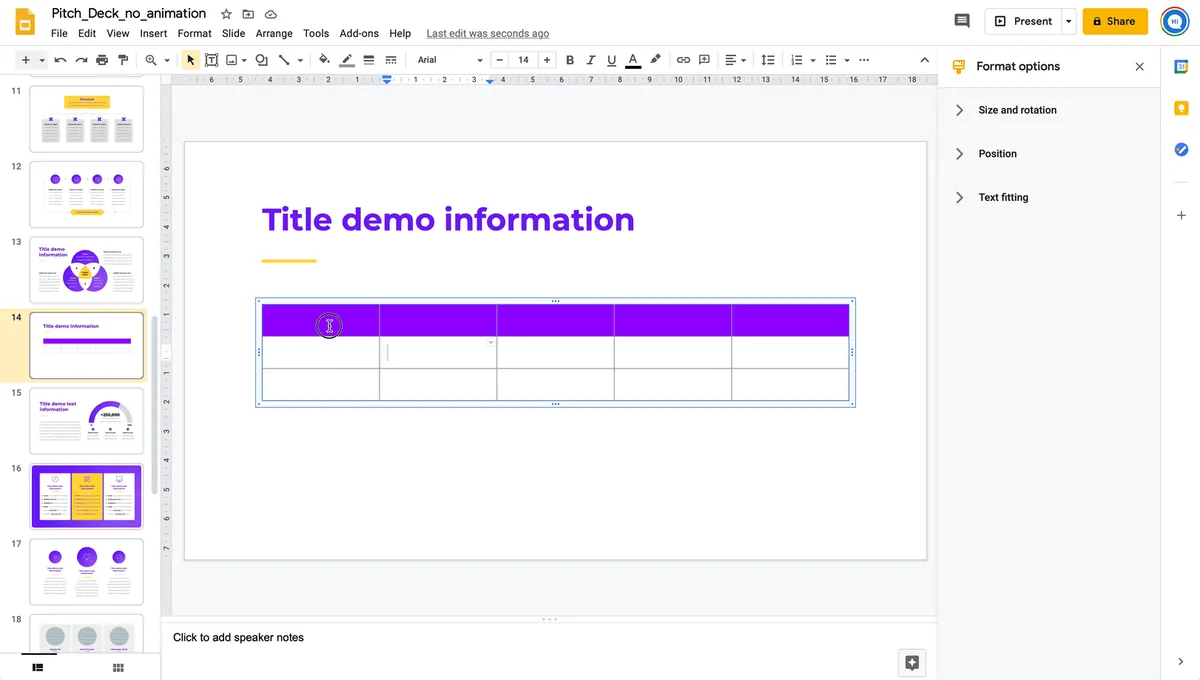Open the text color picker
This screenshot has width=1200, height=680.
pyautogui.click(x=633, y=60)
